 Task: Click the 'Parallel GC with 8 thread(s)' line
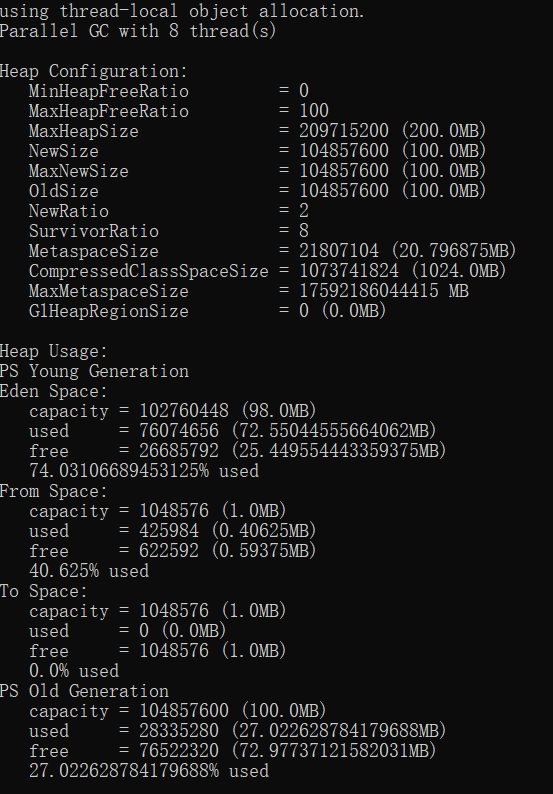138,31
